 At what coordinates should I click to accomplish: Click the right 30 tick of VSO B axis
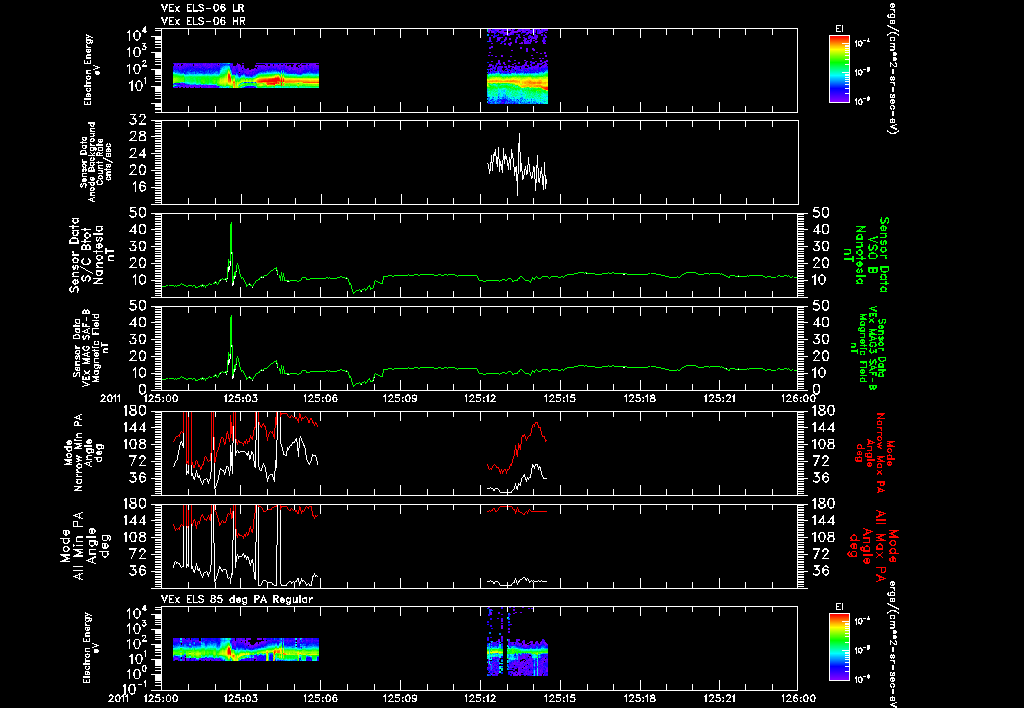[820, 246]
